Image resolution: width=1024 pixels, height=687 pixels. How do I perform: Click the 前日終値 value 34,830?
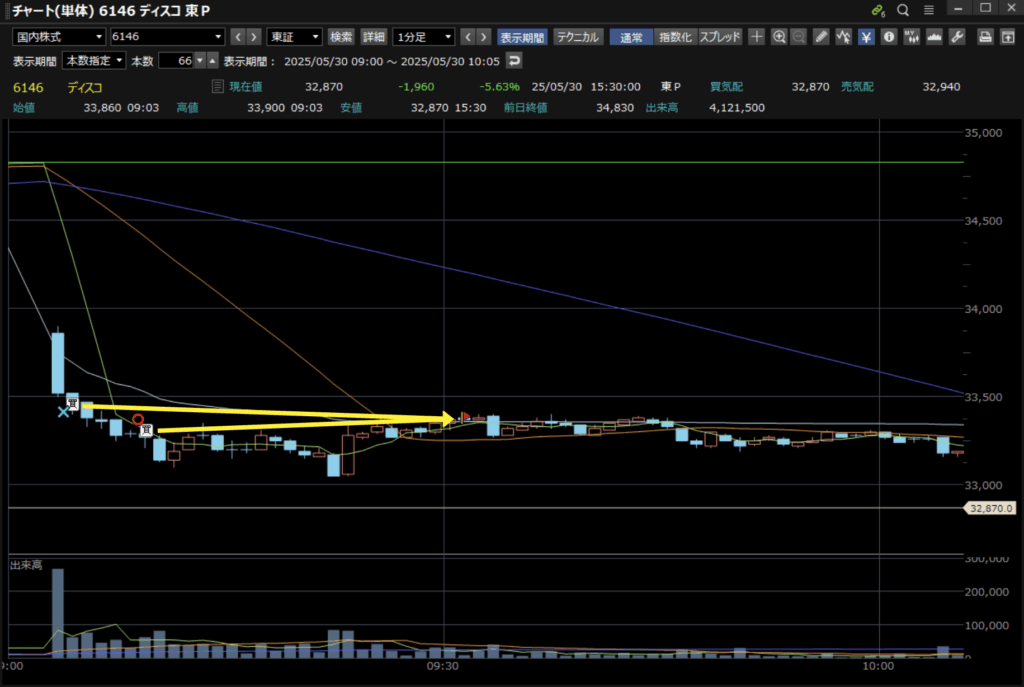(x=615, y=108)
